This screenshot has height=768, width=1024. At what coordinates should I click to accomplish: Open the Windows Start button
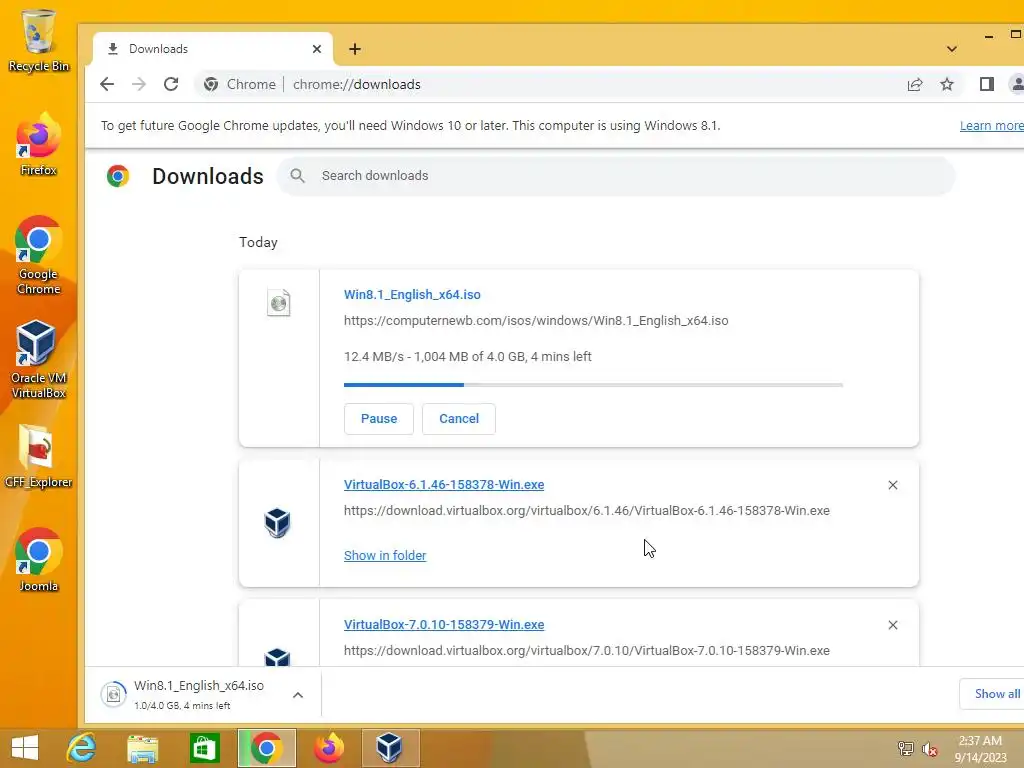click(25, 748)
